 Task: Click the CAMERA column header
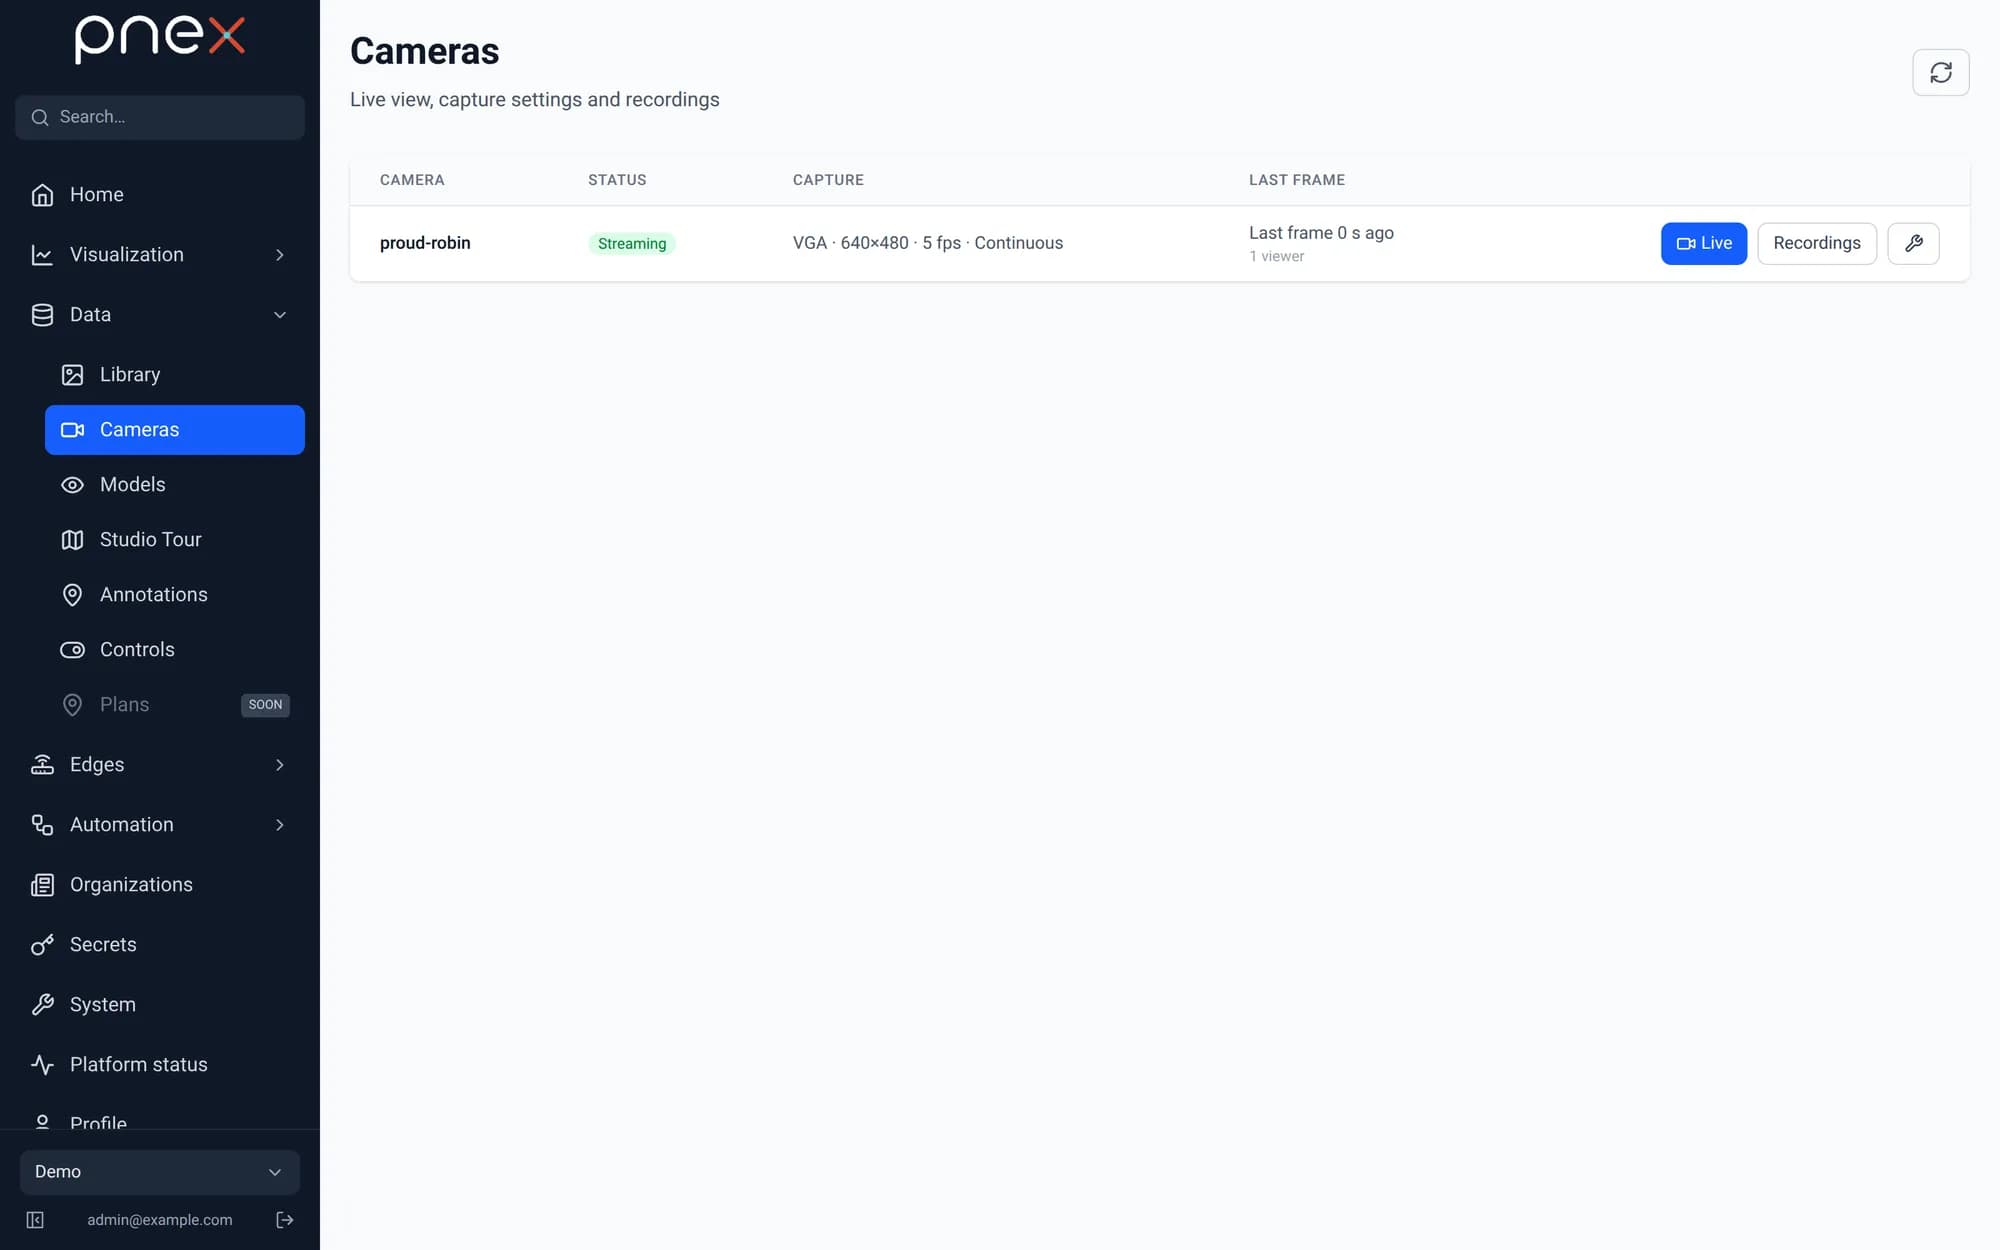tap(412, 180)
